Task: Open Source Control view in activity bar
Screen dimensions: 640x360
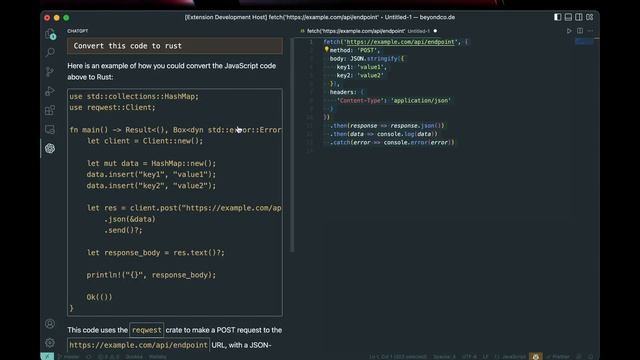Action: tap(50, 72)
